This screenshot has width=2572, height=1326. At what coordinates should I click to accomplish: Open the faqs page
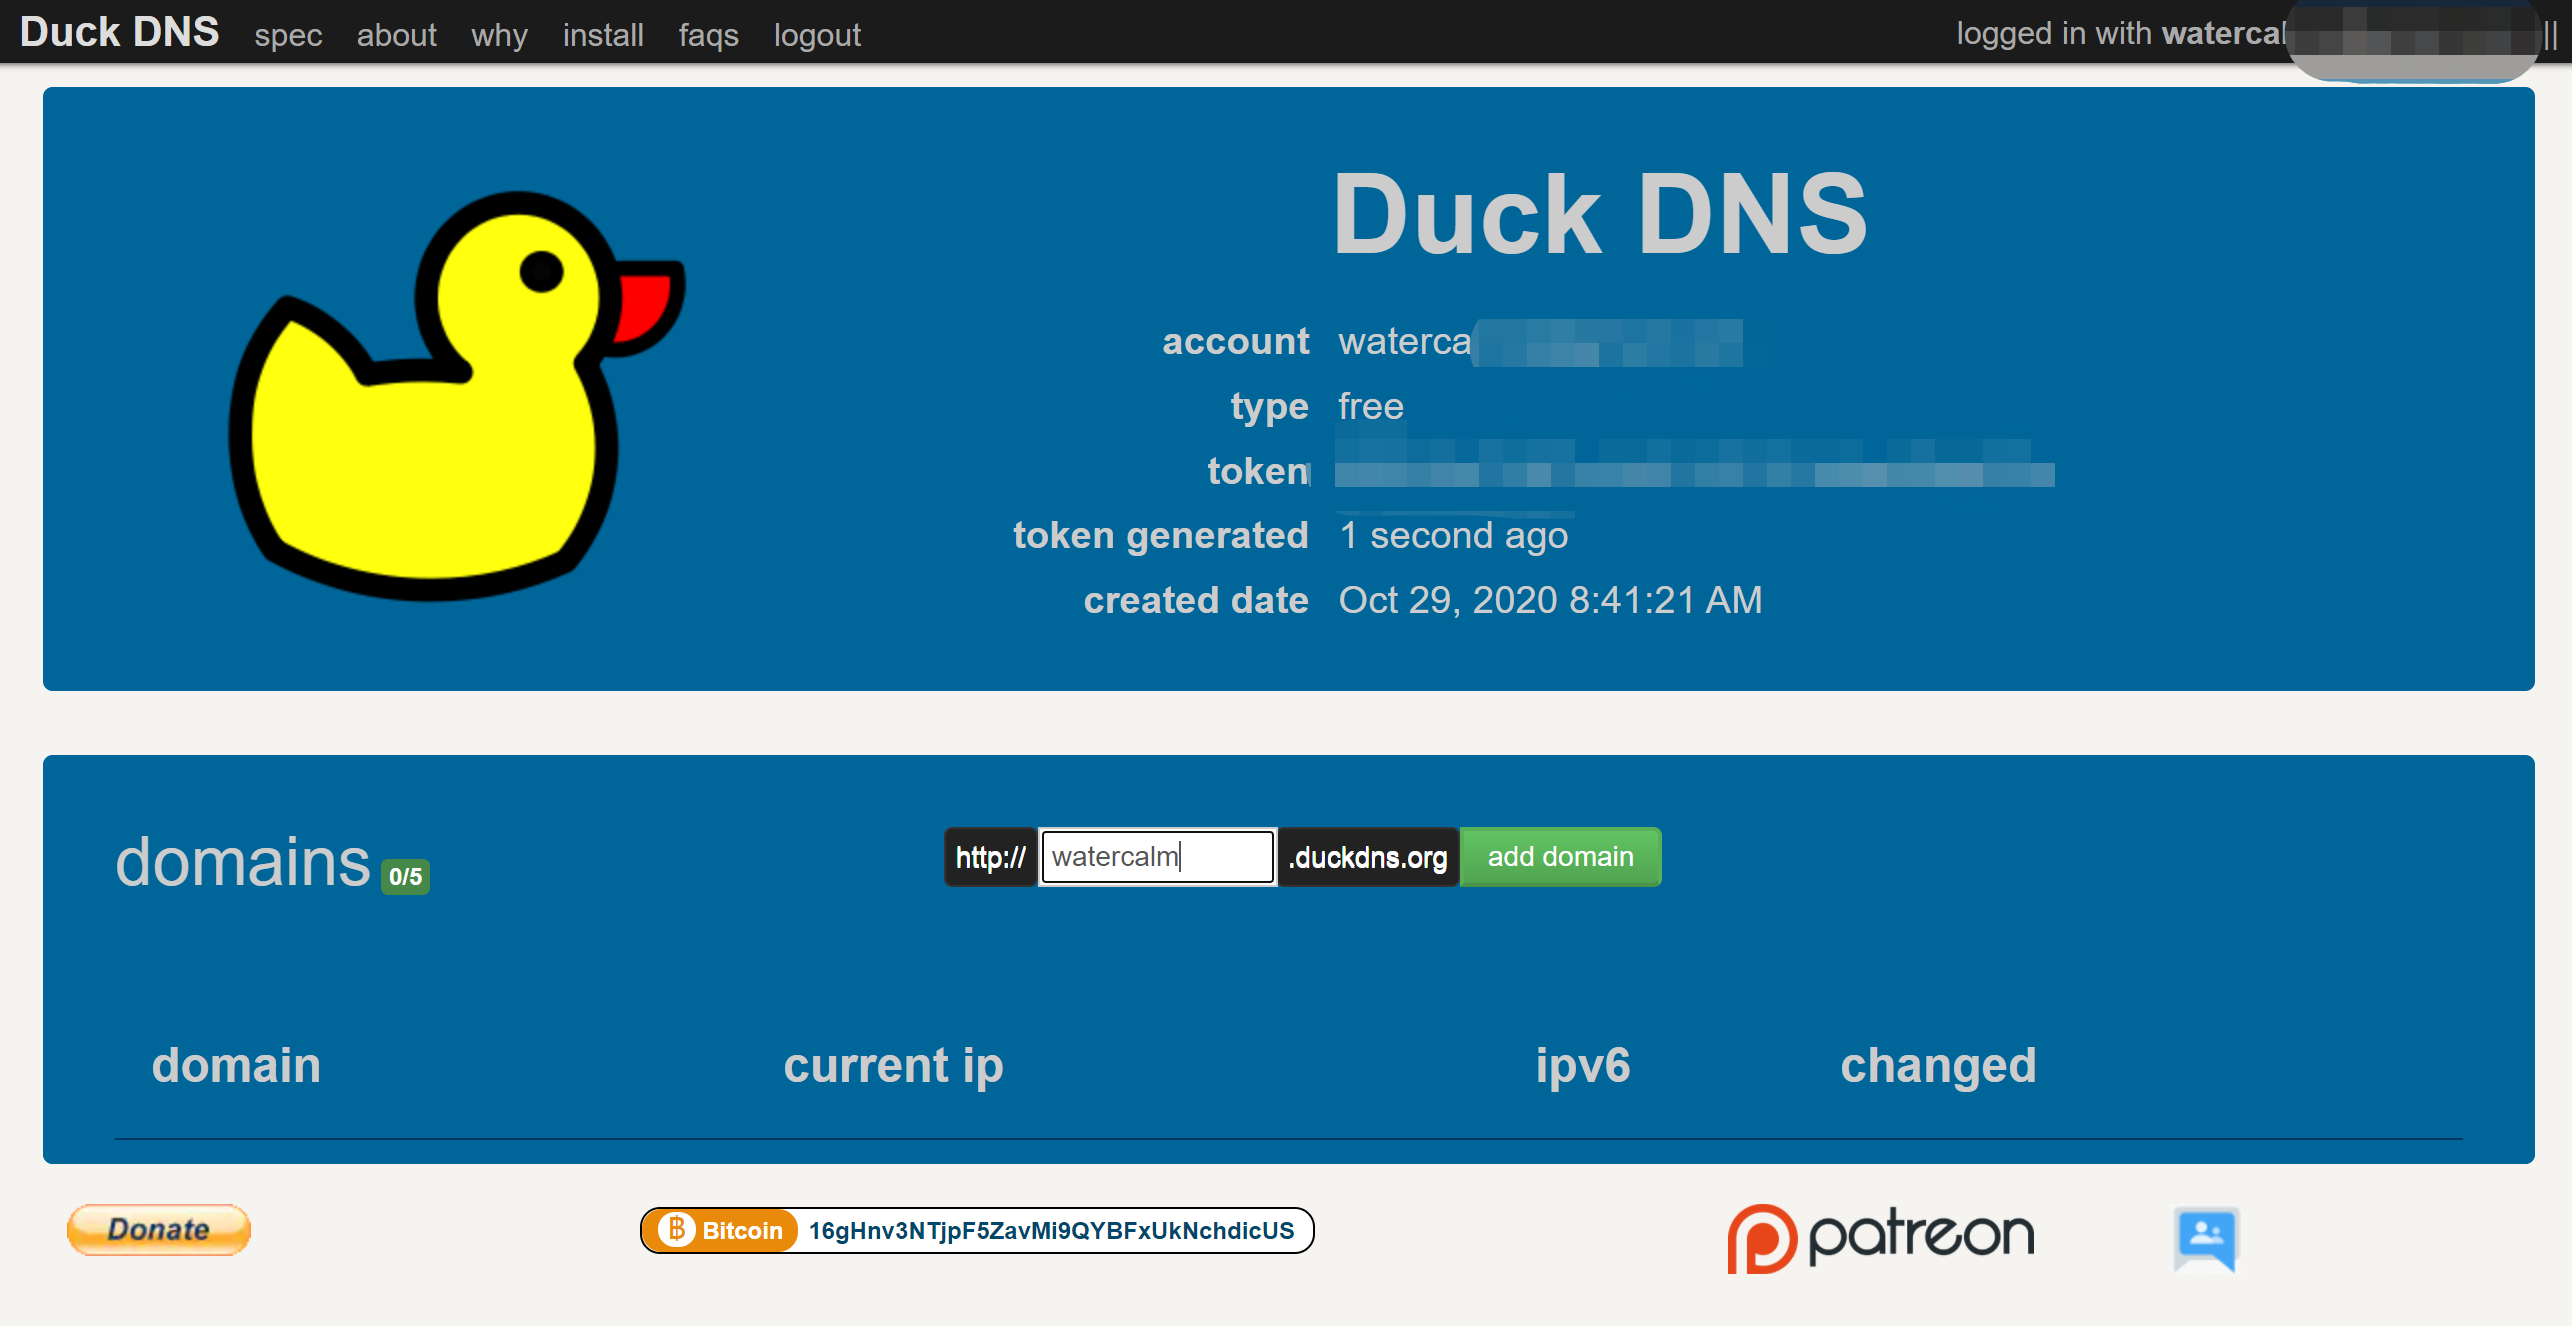point(708,35)
